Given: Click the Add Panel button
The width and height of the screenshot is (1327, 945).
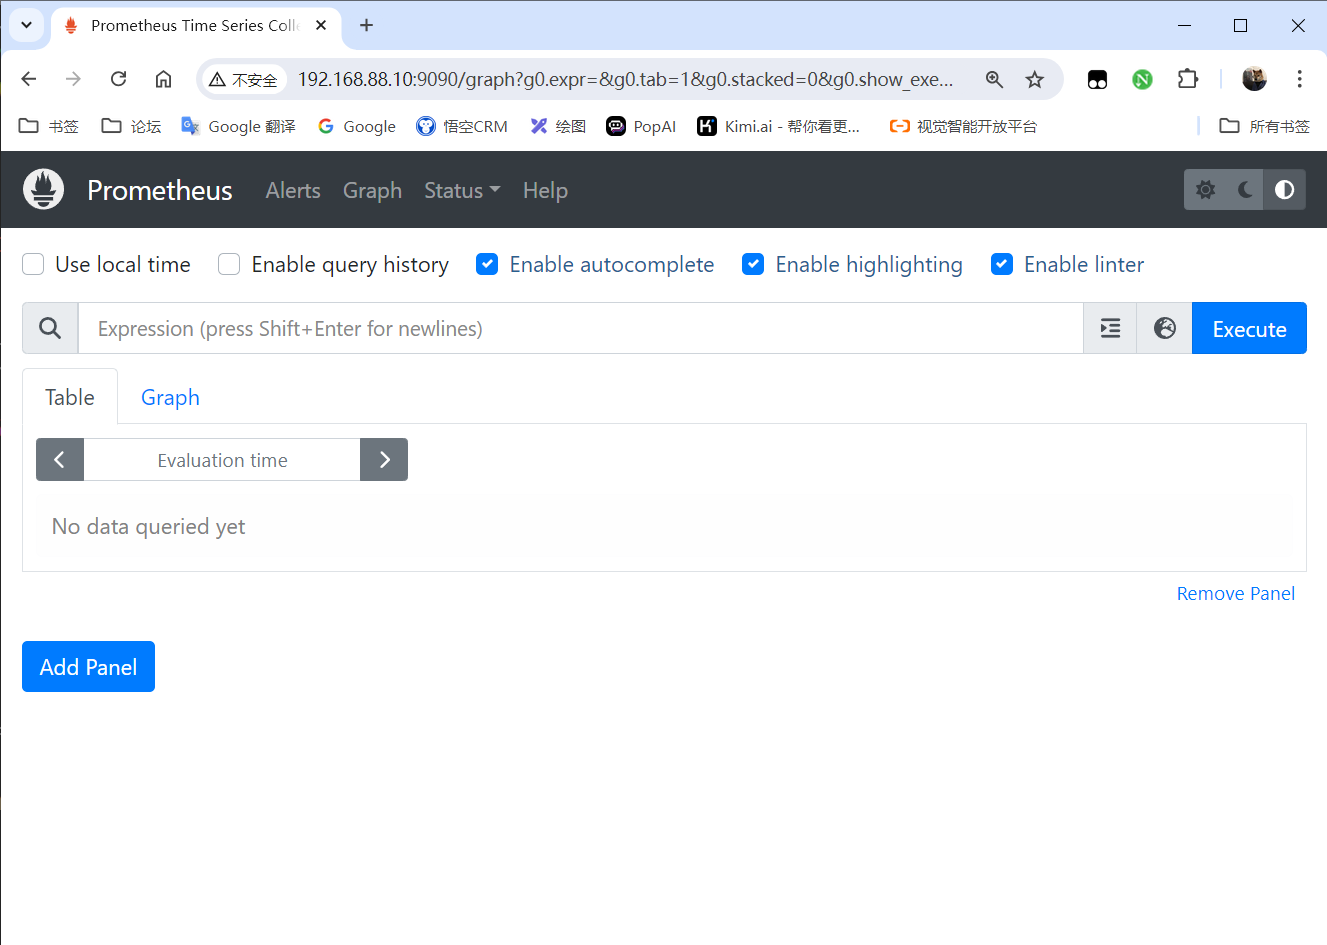Looking at the screenshot, I should 88,667.
